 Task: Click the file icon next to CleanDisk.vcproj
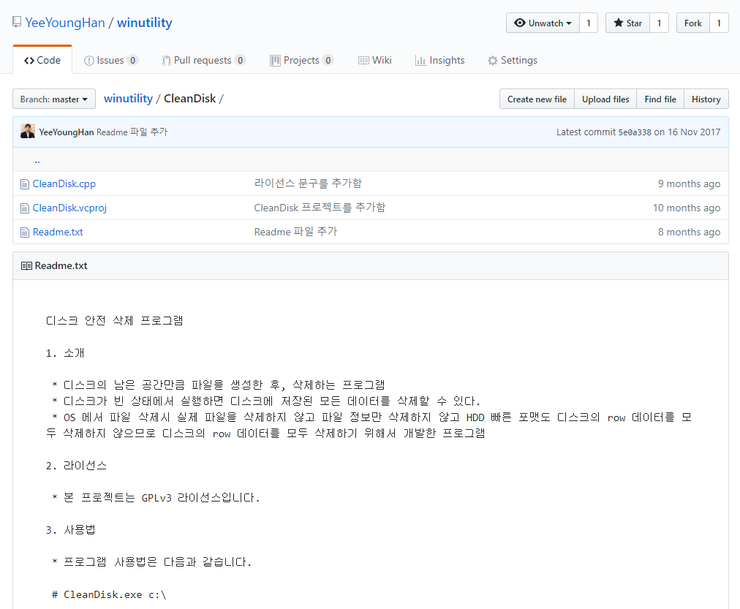tap(25, 208)
